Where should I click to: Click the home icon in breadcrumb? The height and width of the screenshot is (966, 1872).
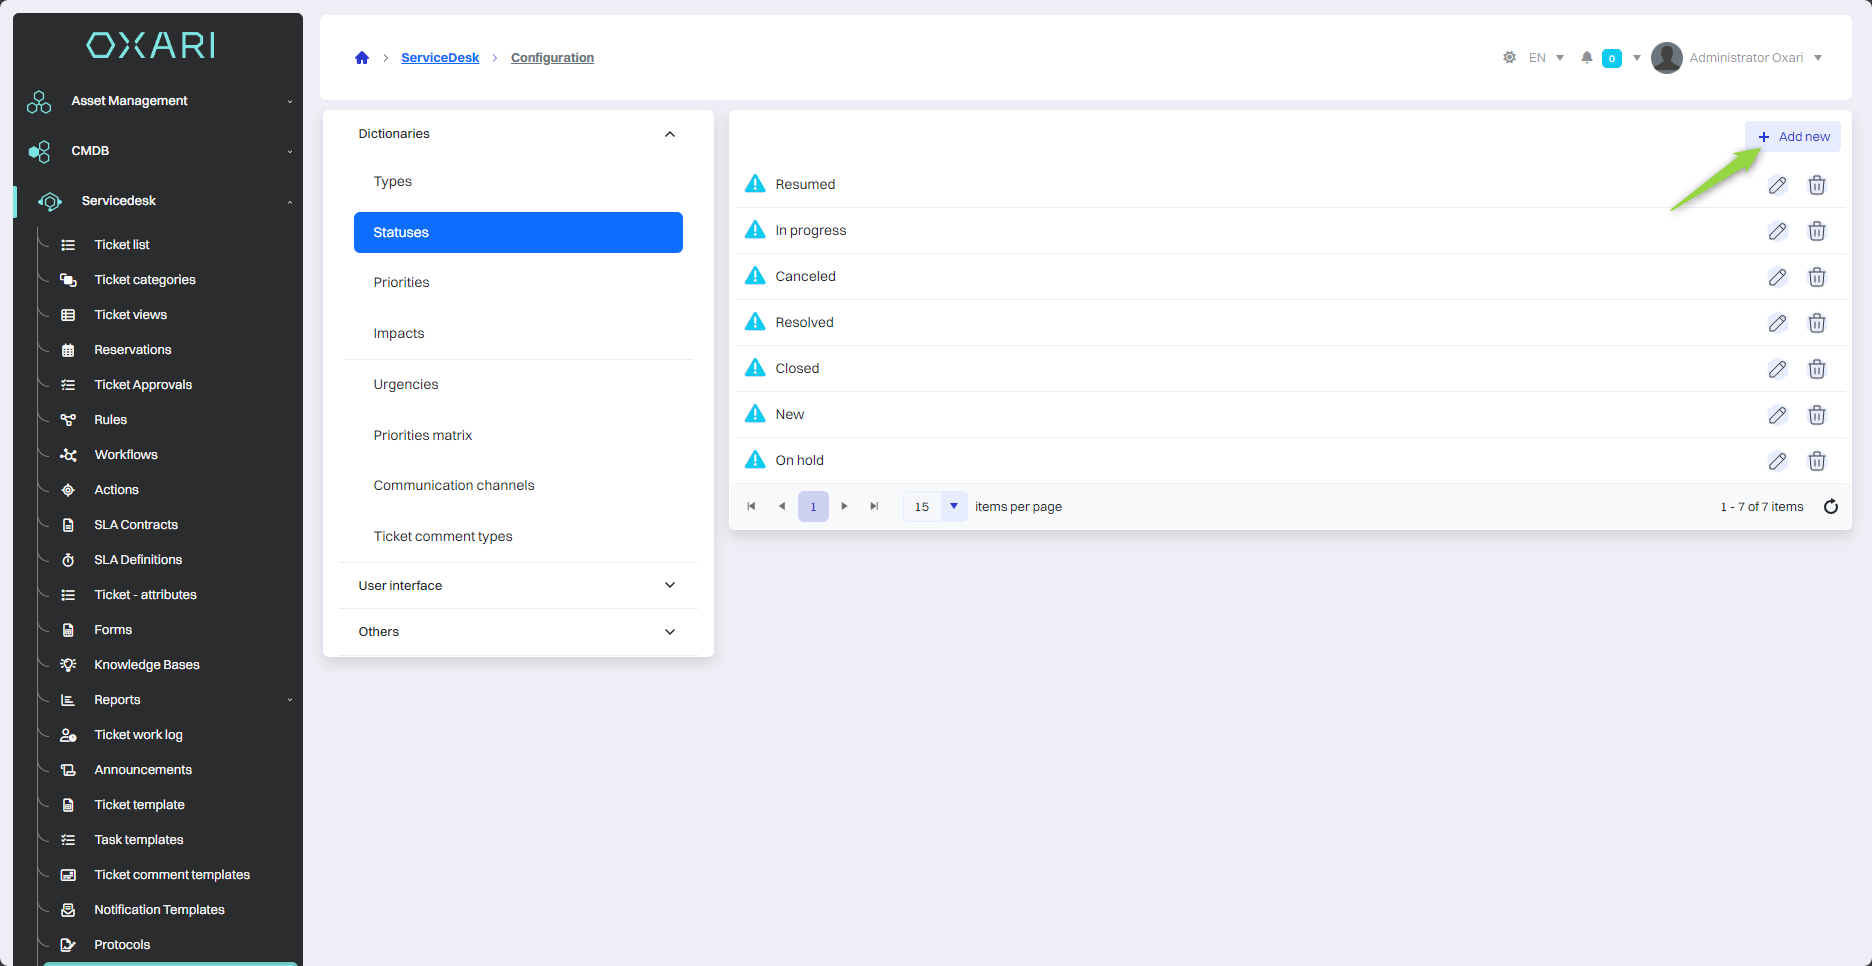click(x=362, y=58)
